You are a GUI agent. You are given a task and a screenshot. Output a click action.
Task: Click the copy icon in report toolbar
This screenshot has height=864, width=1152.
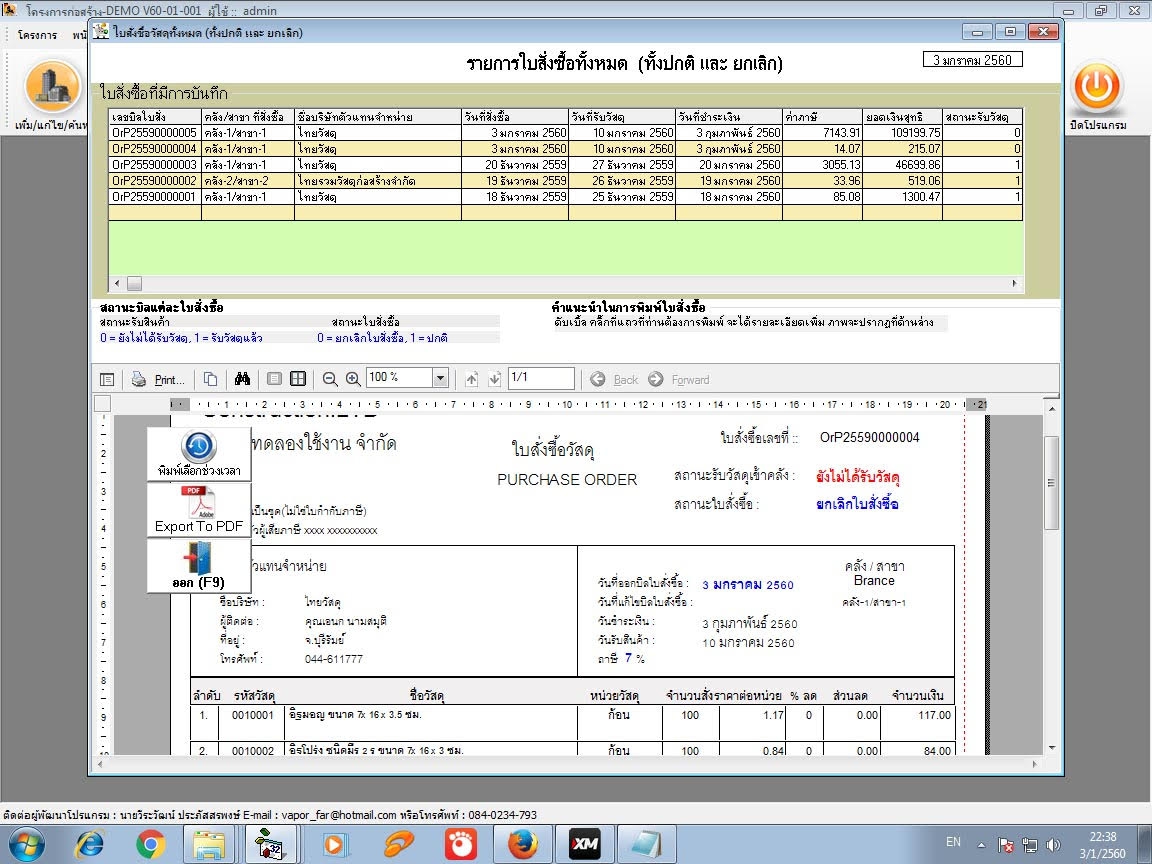click(210, 379)
